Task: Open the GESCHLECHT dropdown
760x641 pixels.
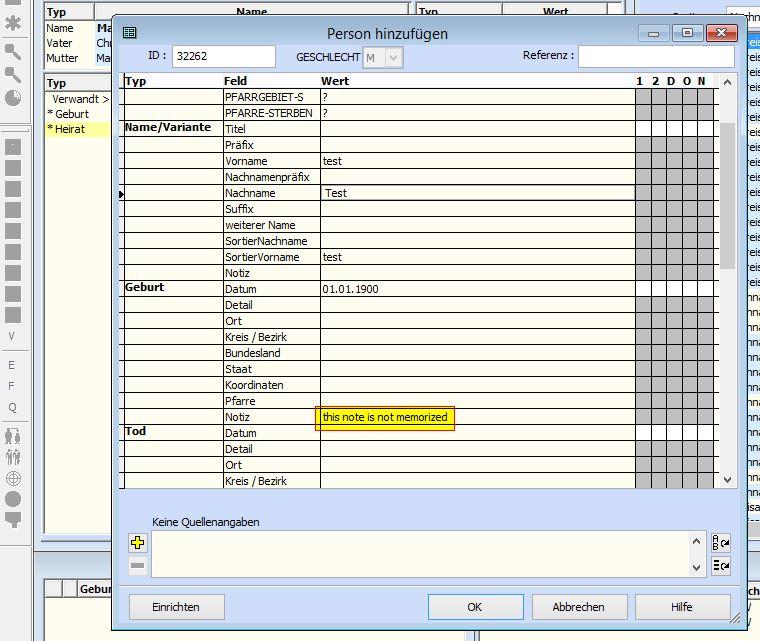Action: (x=394, y=58)
